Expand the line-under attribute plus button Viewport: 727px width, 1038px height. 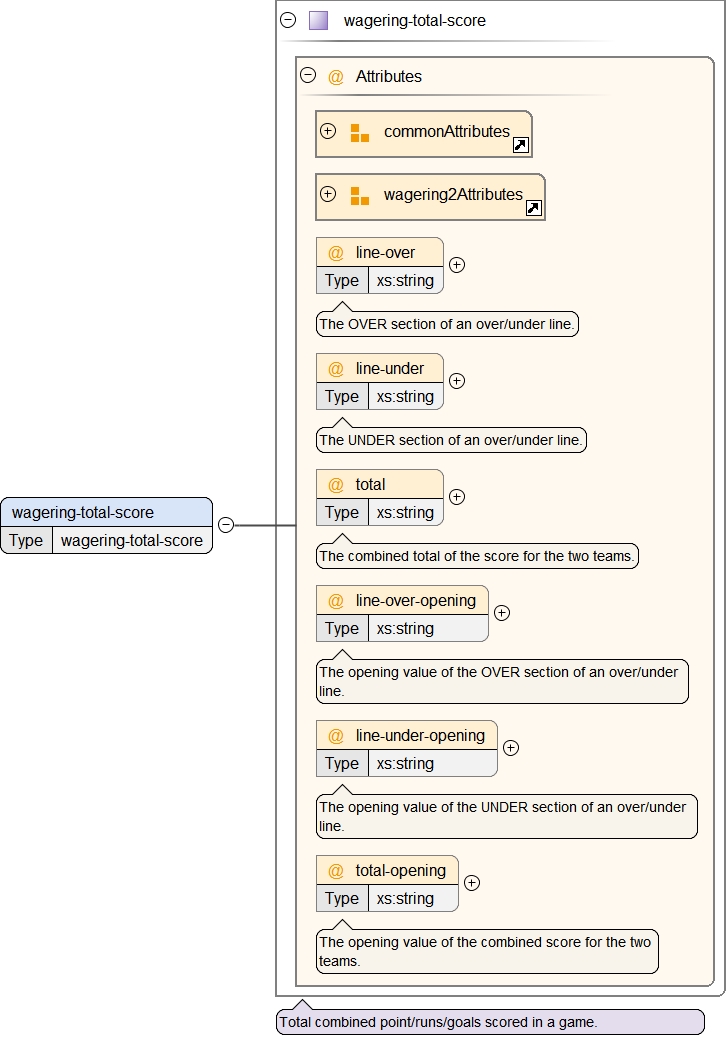point(457,381)
